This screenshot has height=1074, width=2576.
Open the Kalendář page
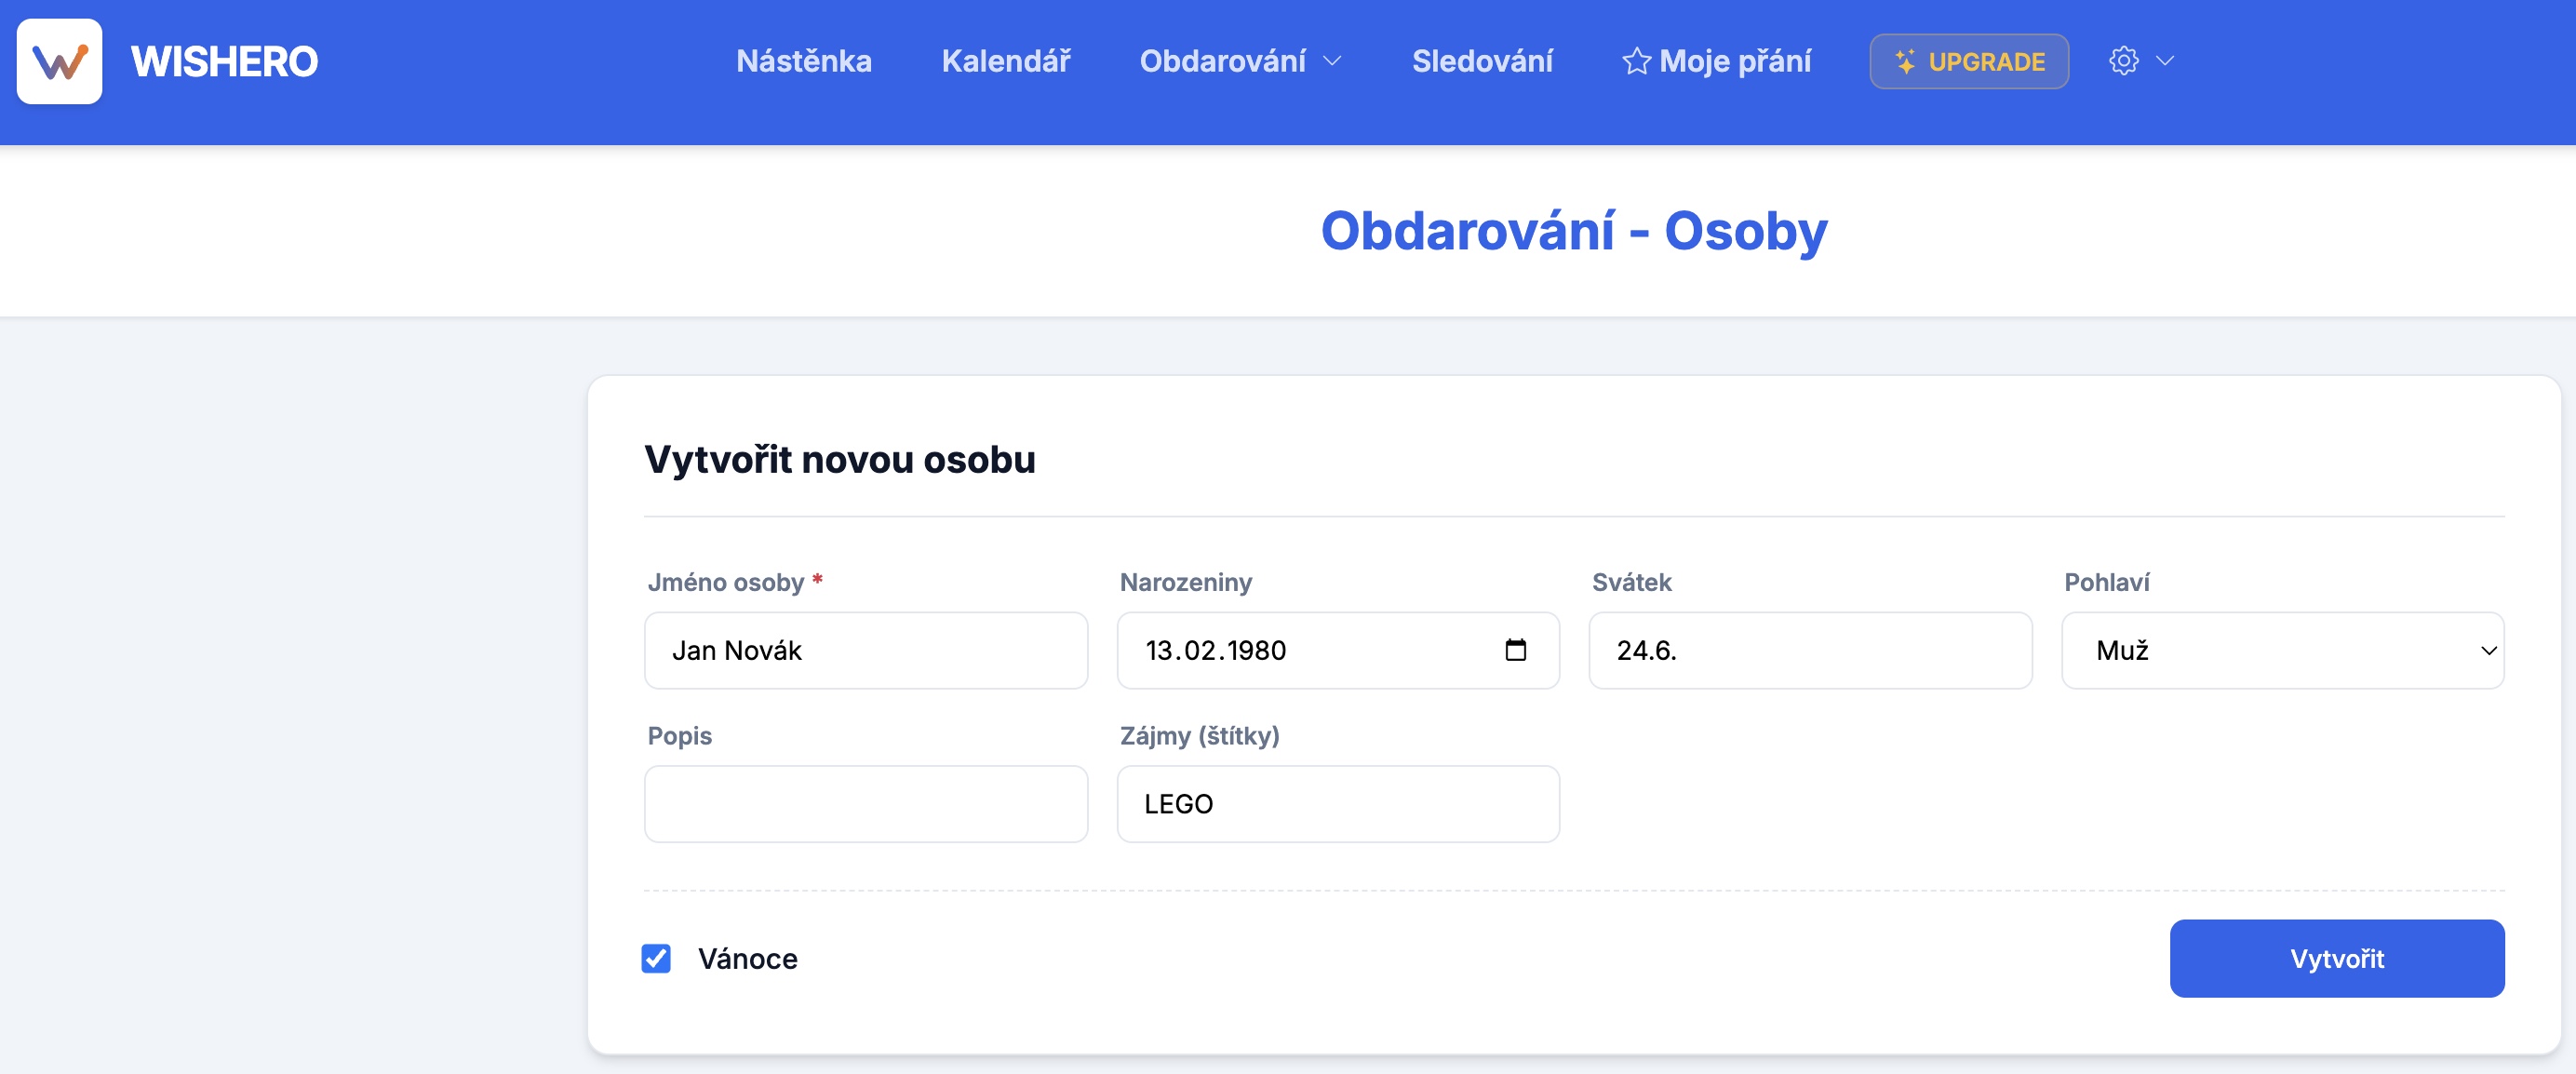point(1006,61)
